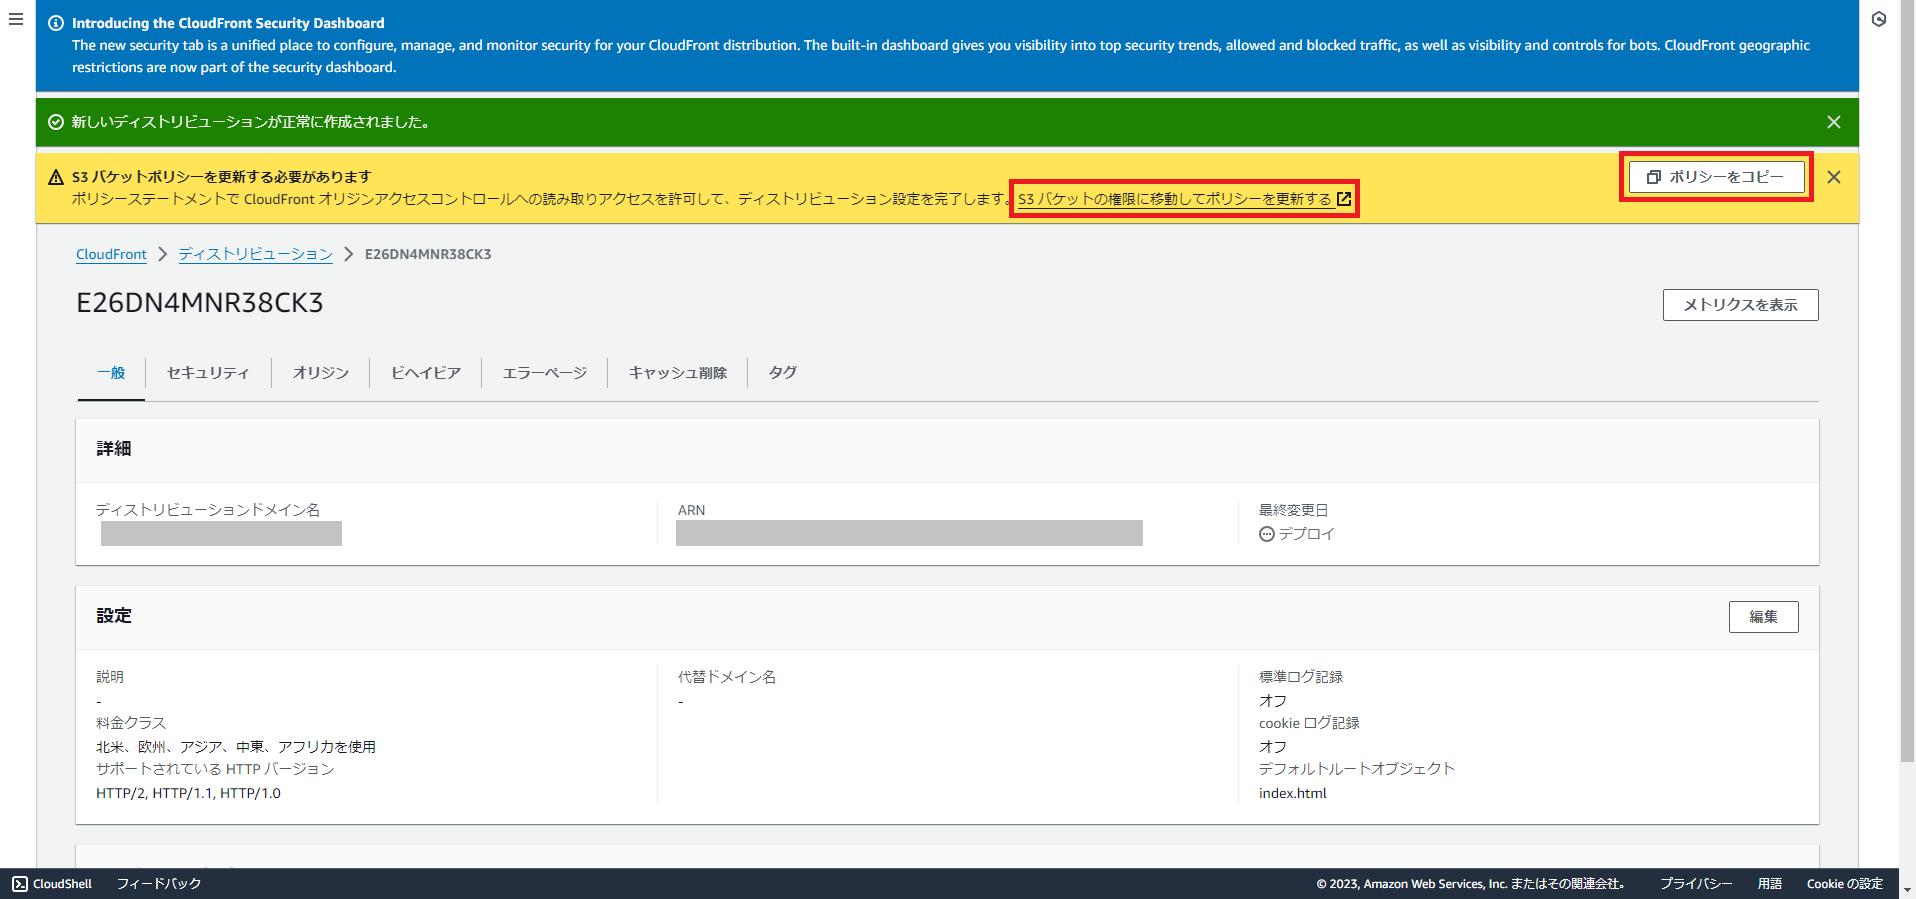The width and height of the screenshot is (1916, 899).
Task: Go to ディストリビューション breadcrumb link
Action: pos(255,254)
